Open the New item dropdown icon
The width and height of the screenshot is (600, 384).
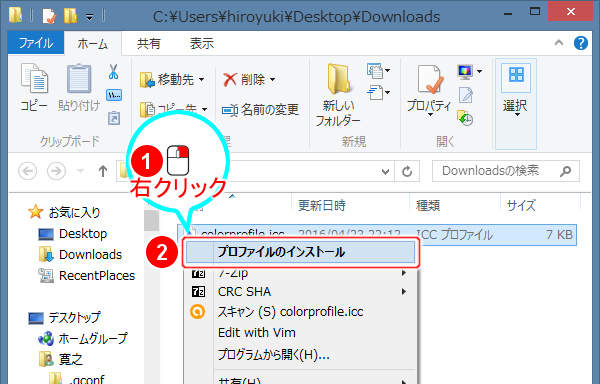click(378, 71)
